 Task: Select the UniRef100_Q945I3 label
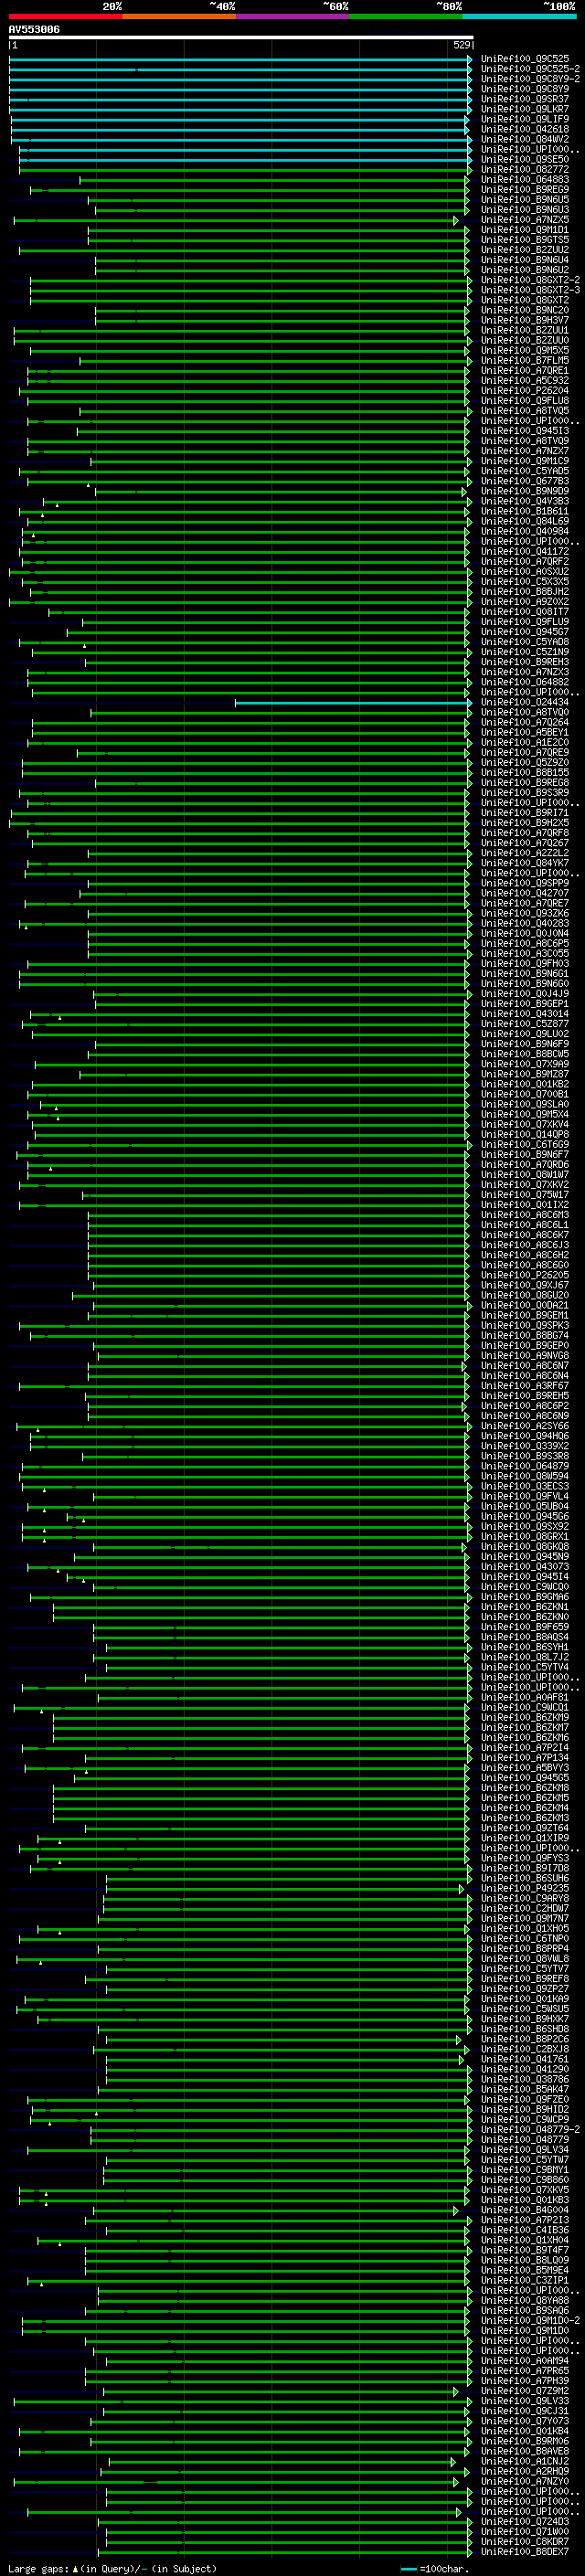(525, 431)
